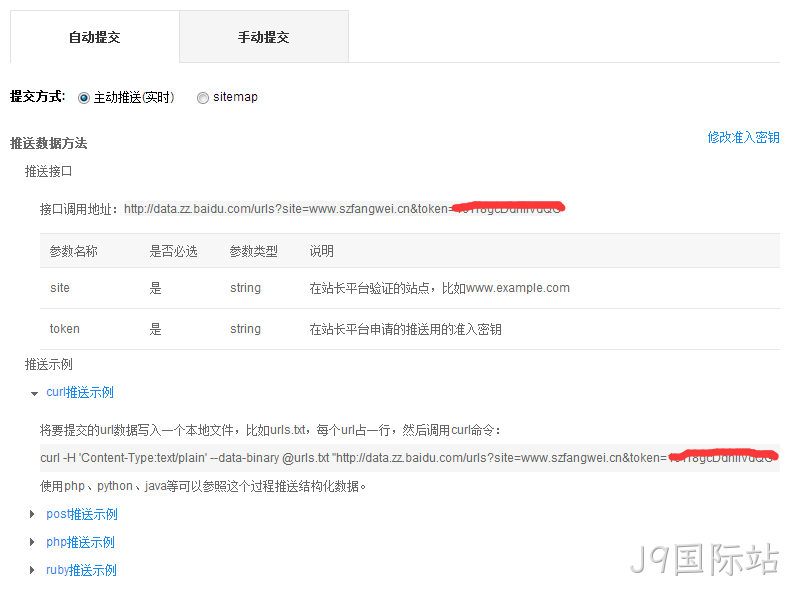Switch to the 自动提交 tab
This screenshot has height=590, width=796.
point(95,37)
